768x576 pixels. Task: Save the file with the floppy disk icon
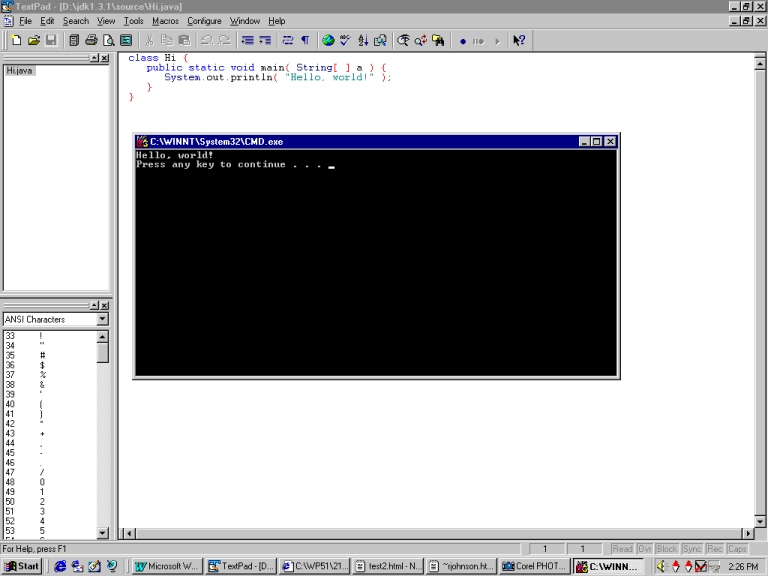[50, 41]
